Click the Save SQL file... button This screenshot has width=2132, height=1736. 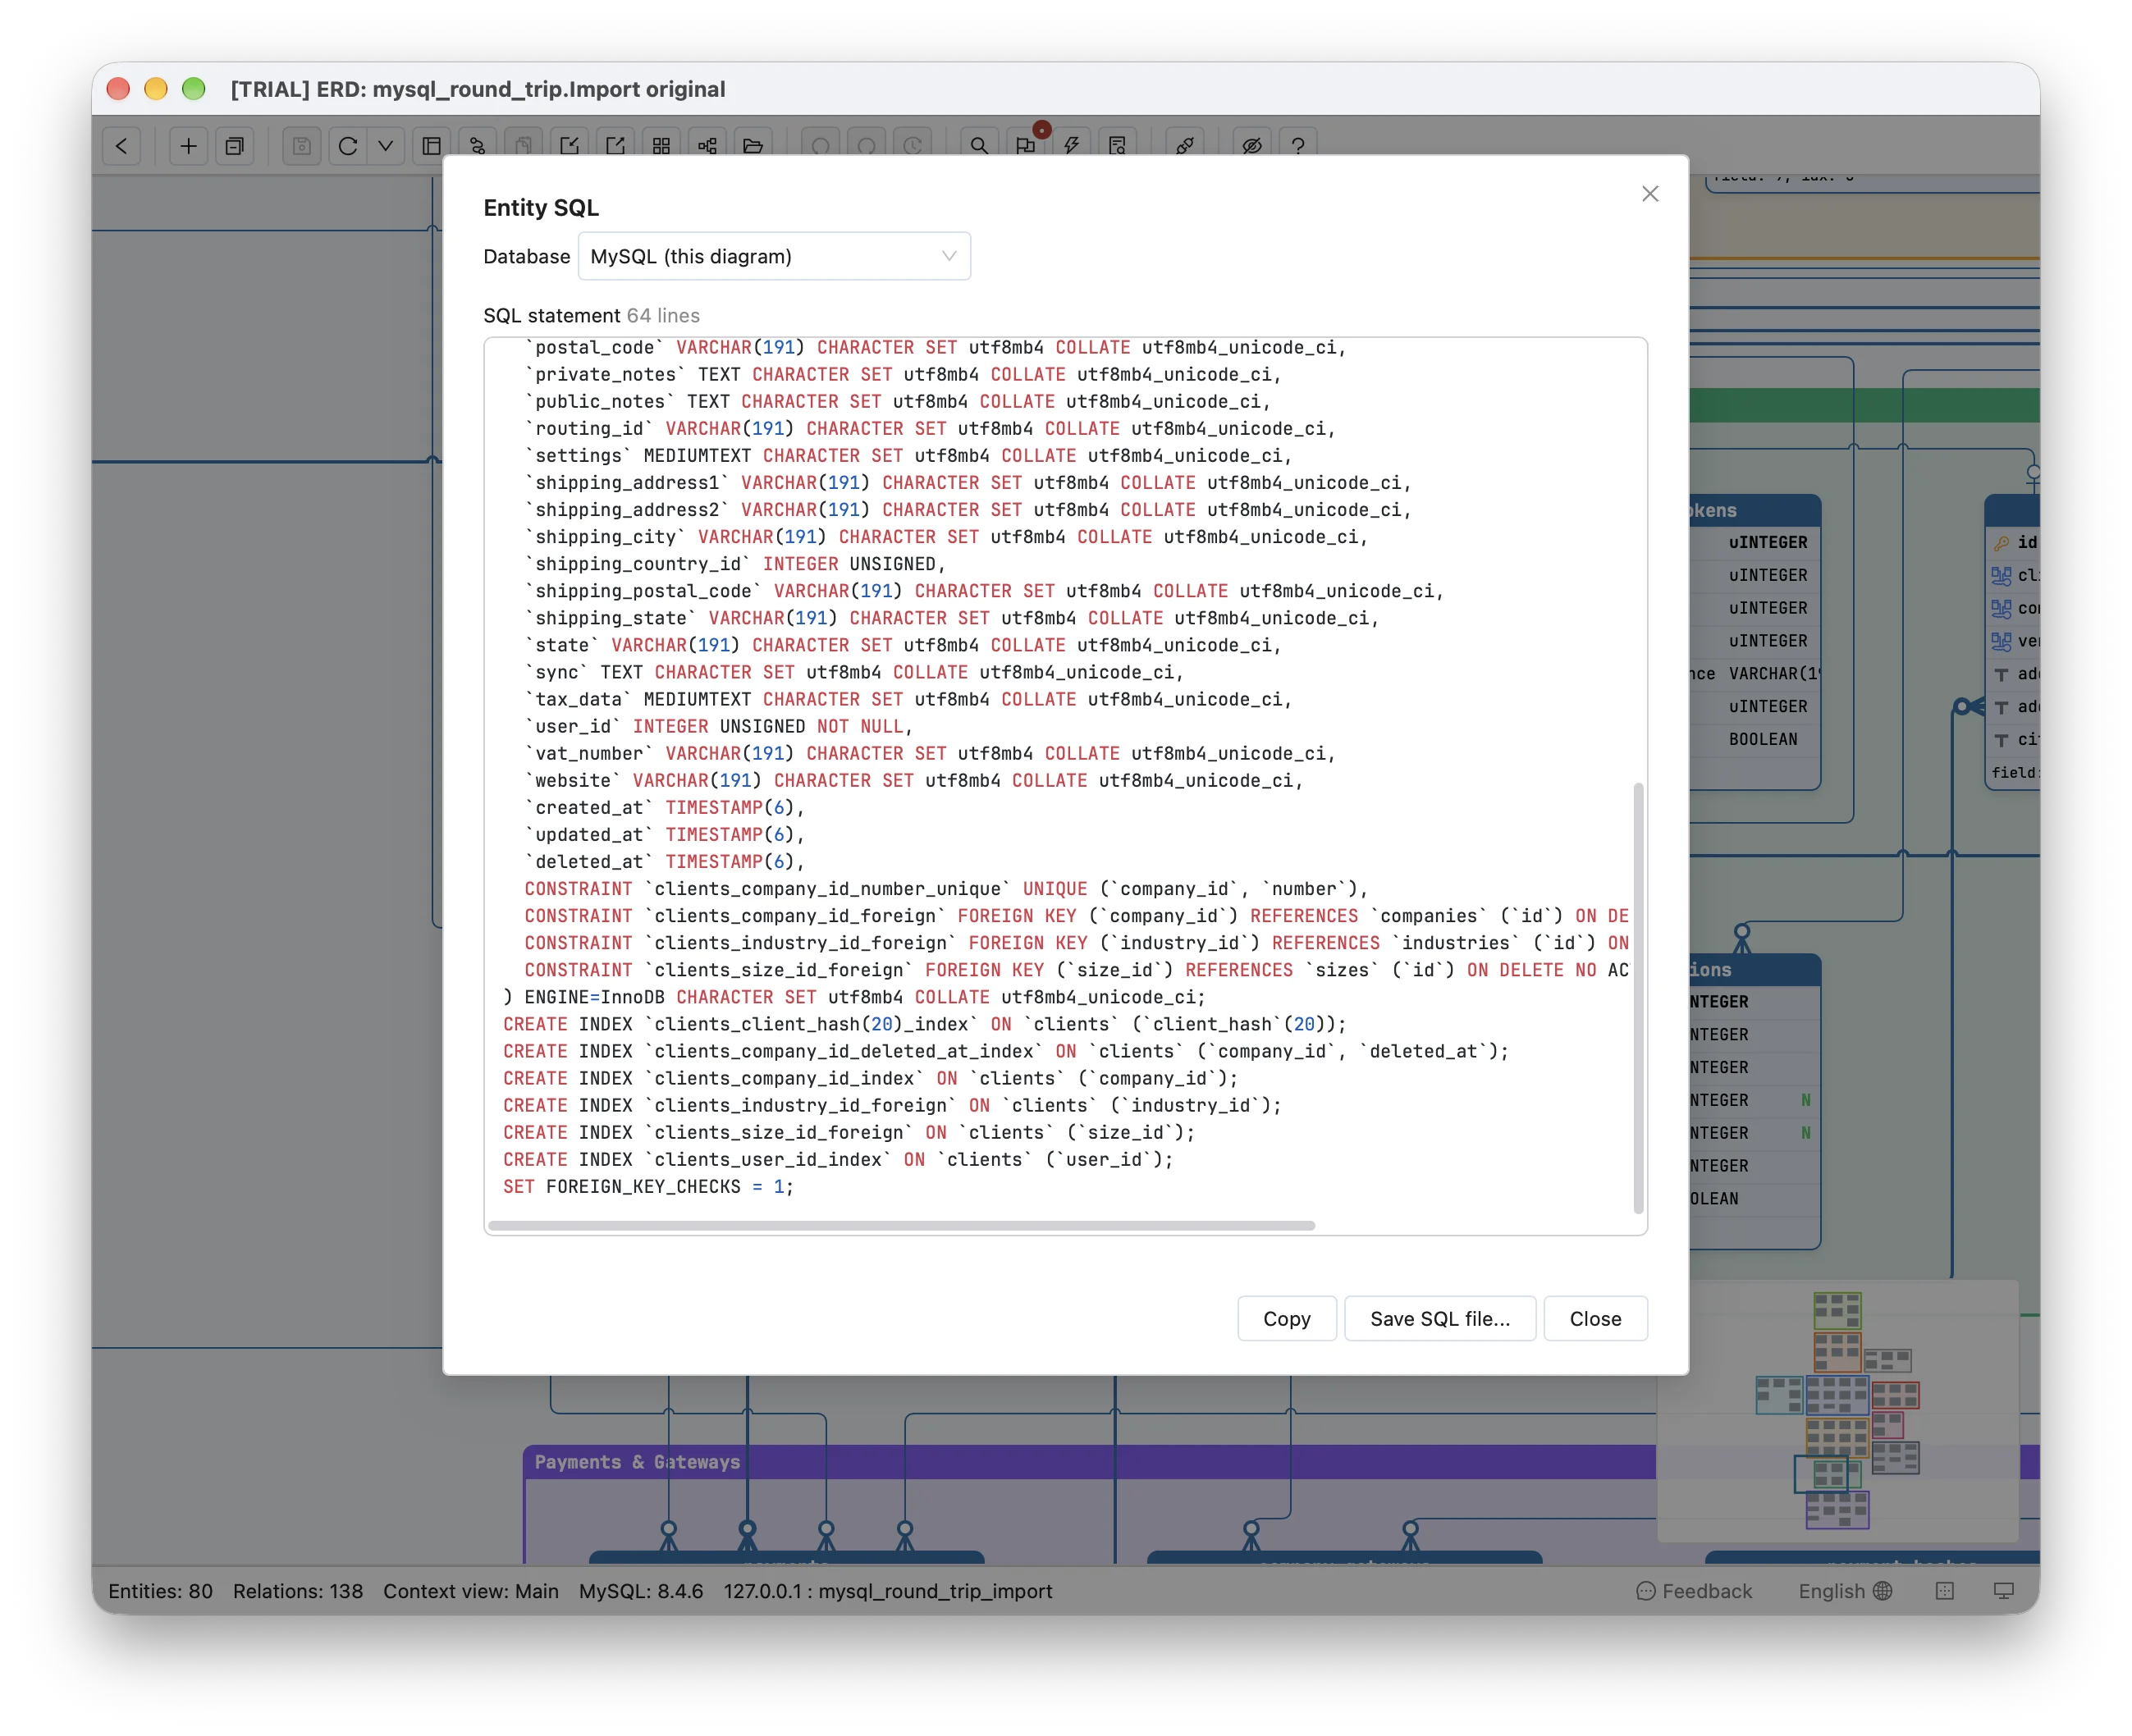(1440, 1318)
